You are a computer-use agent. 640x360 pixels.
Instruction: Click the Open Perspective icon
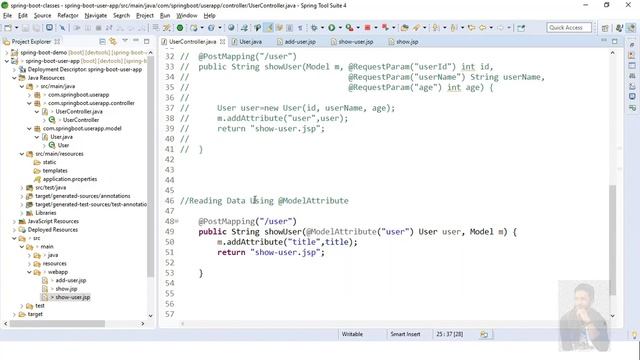[605, 28]
